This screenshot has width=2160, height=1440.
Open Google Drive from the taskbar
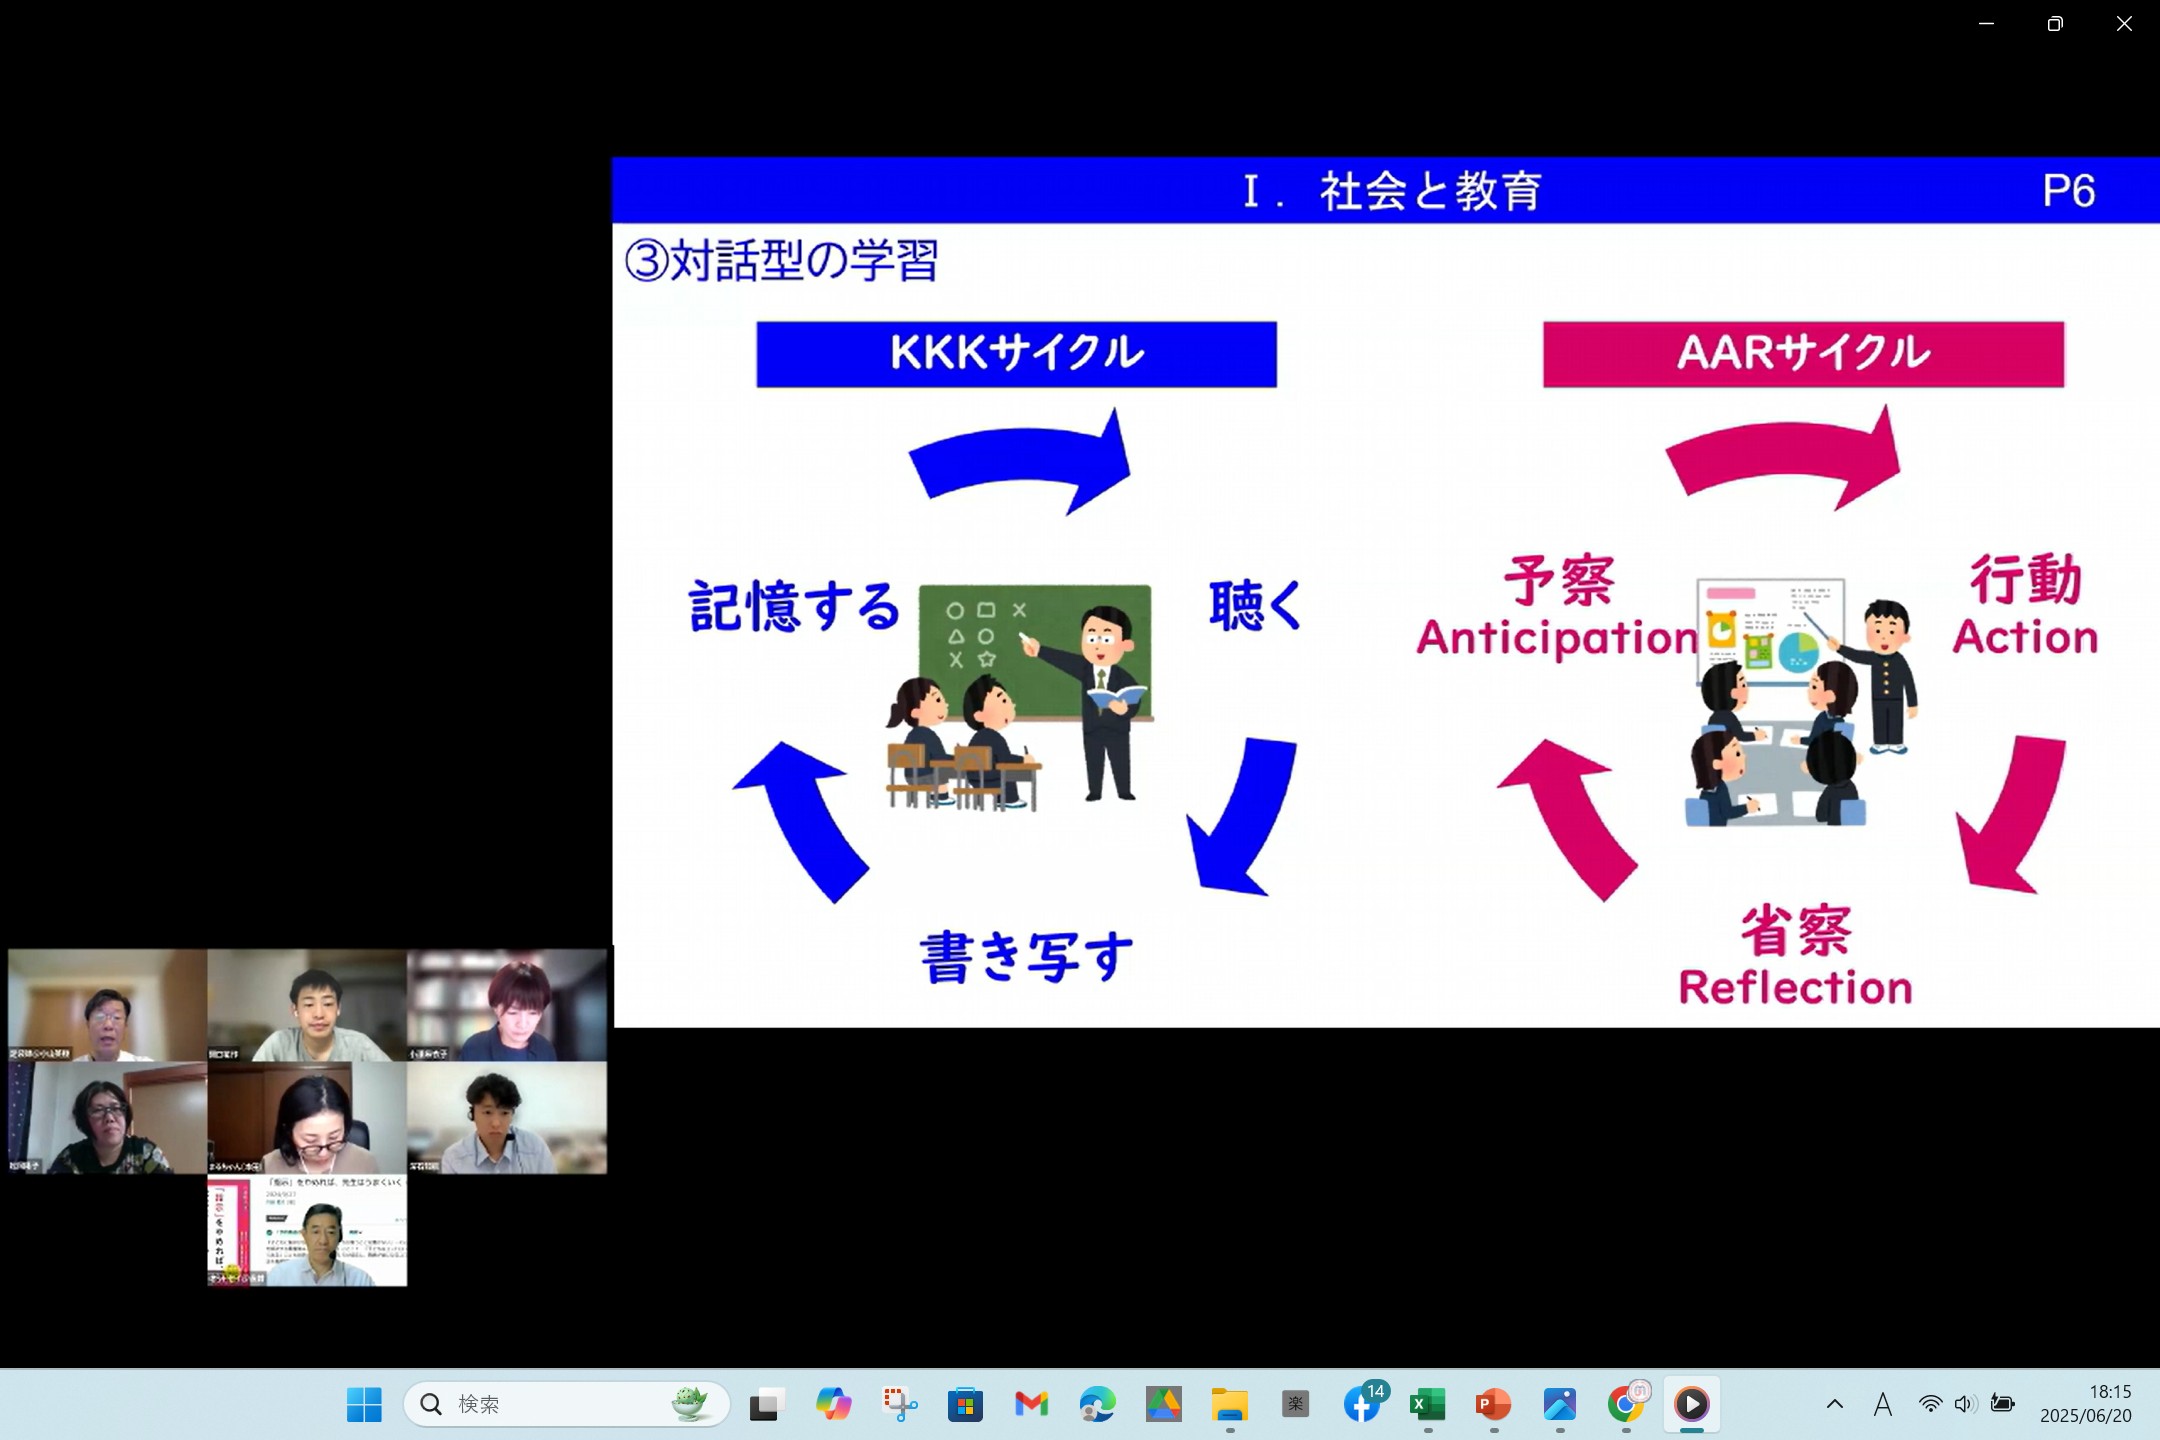click(x=1163, y=1405)
